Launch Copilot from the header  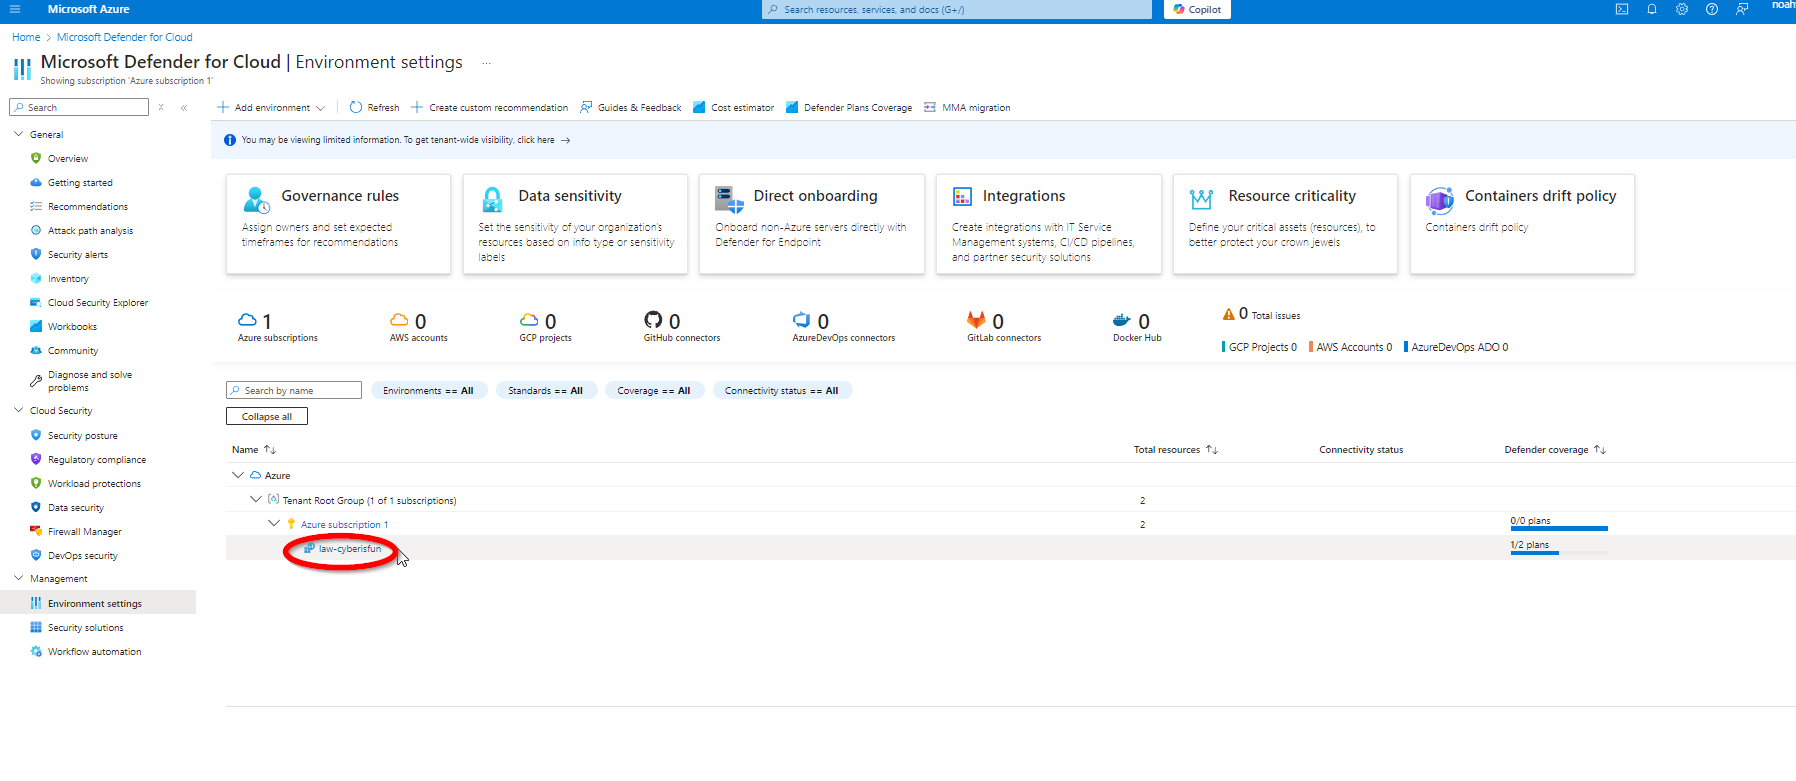coord(1198,9)
